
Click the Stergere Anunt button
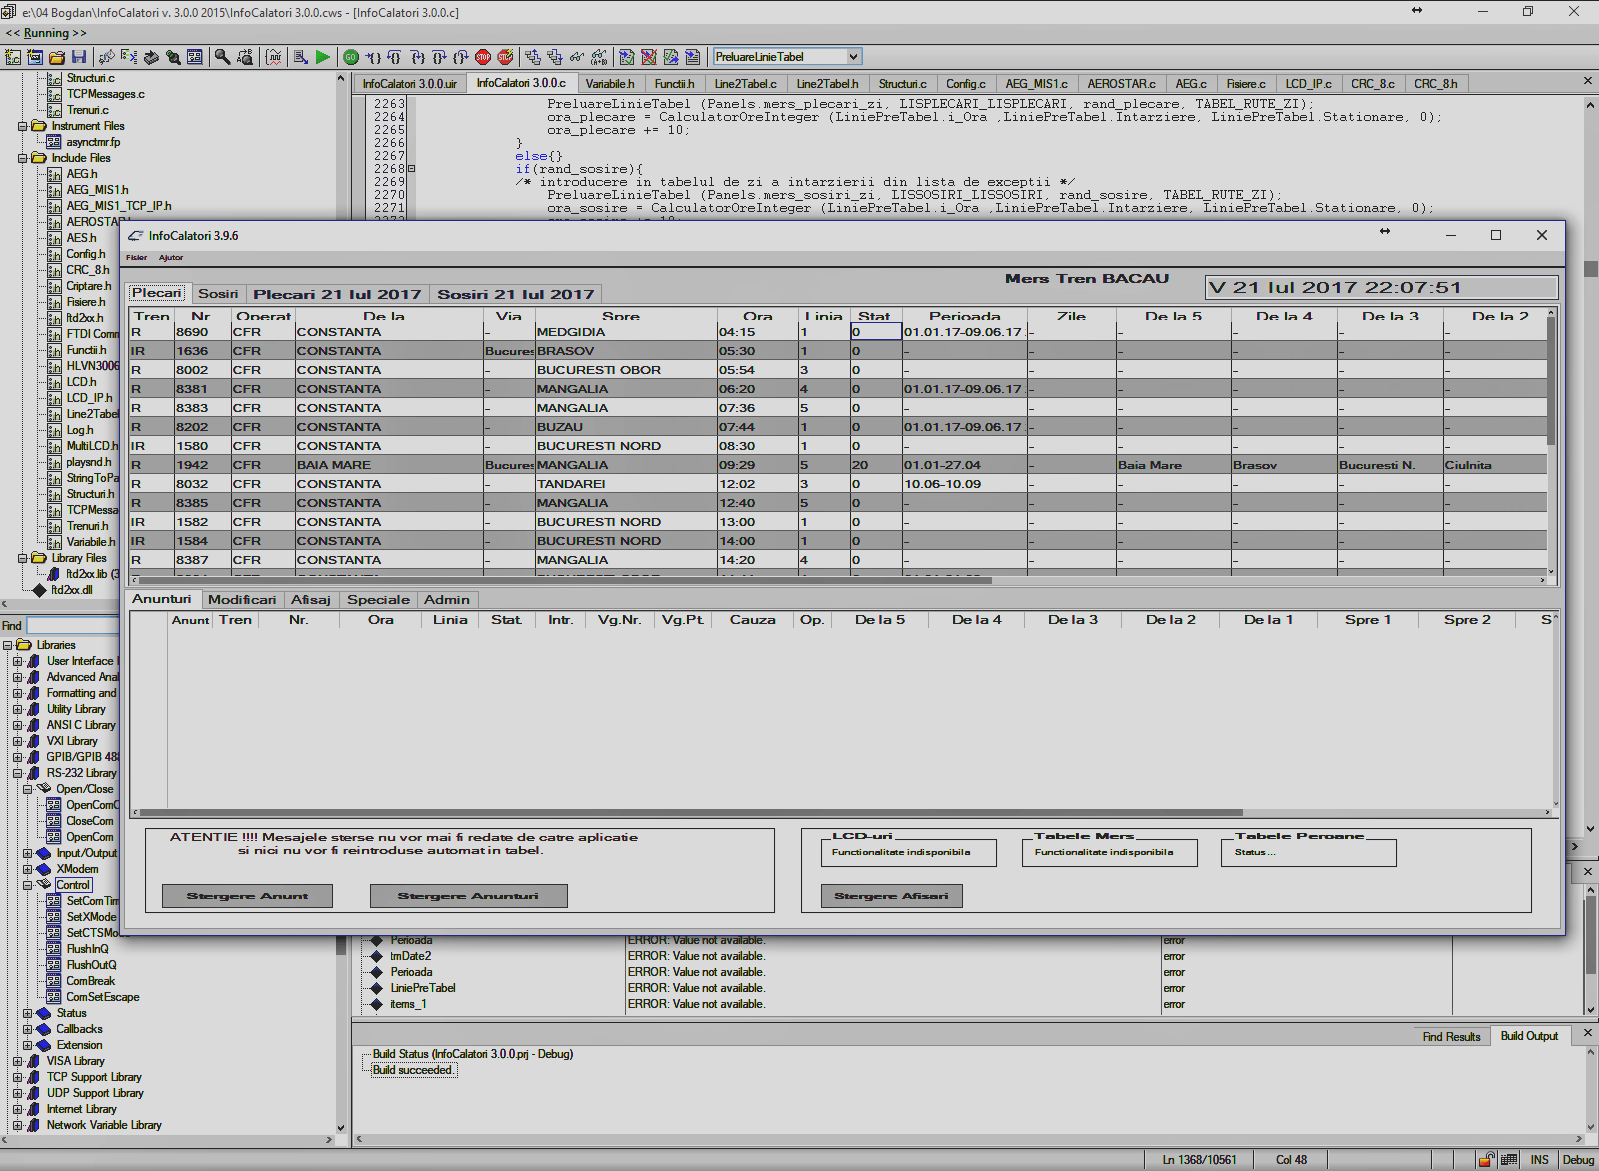tap(247, 896)
